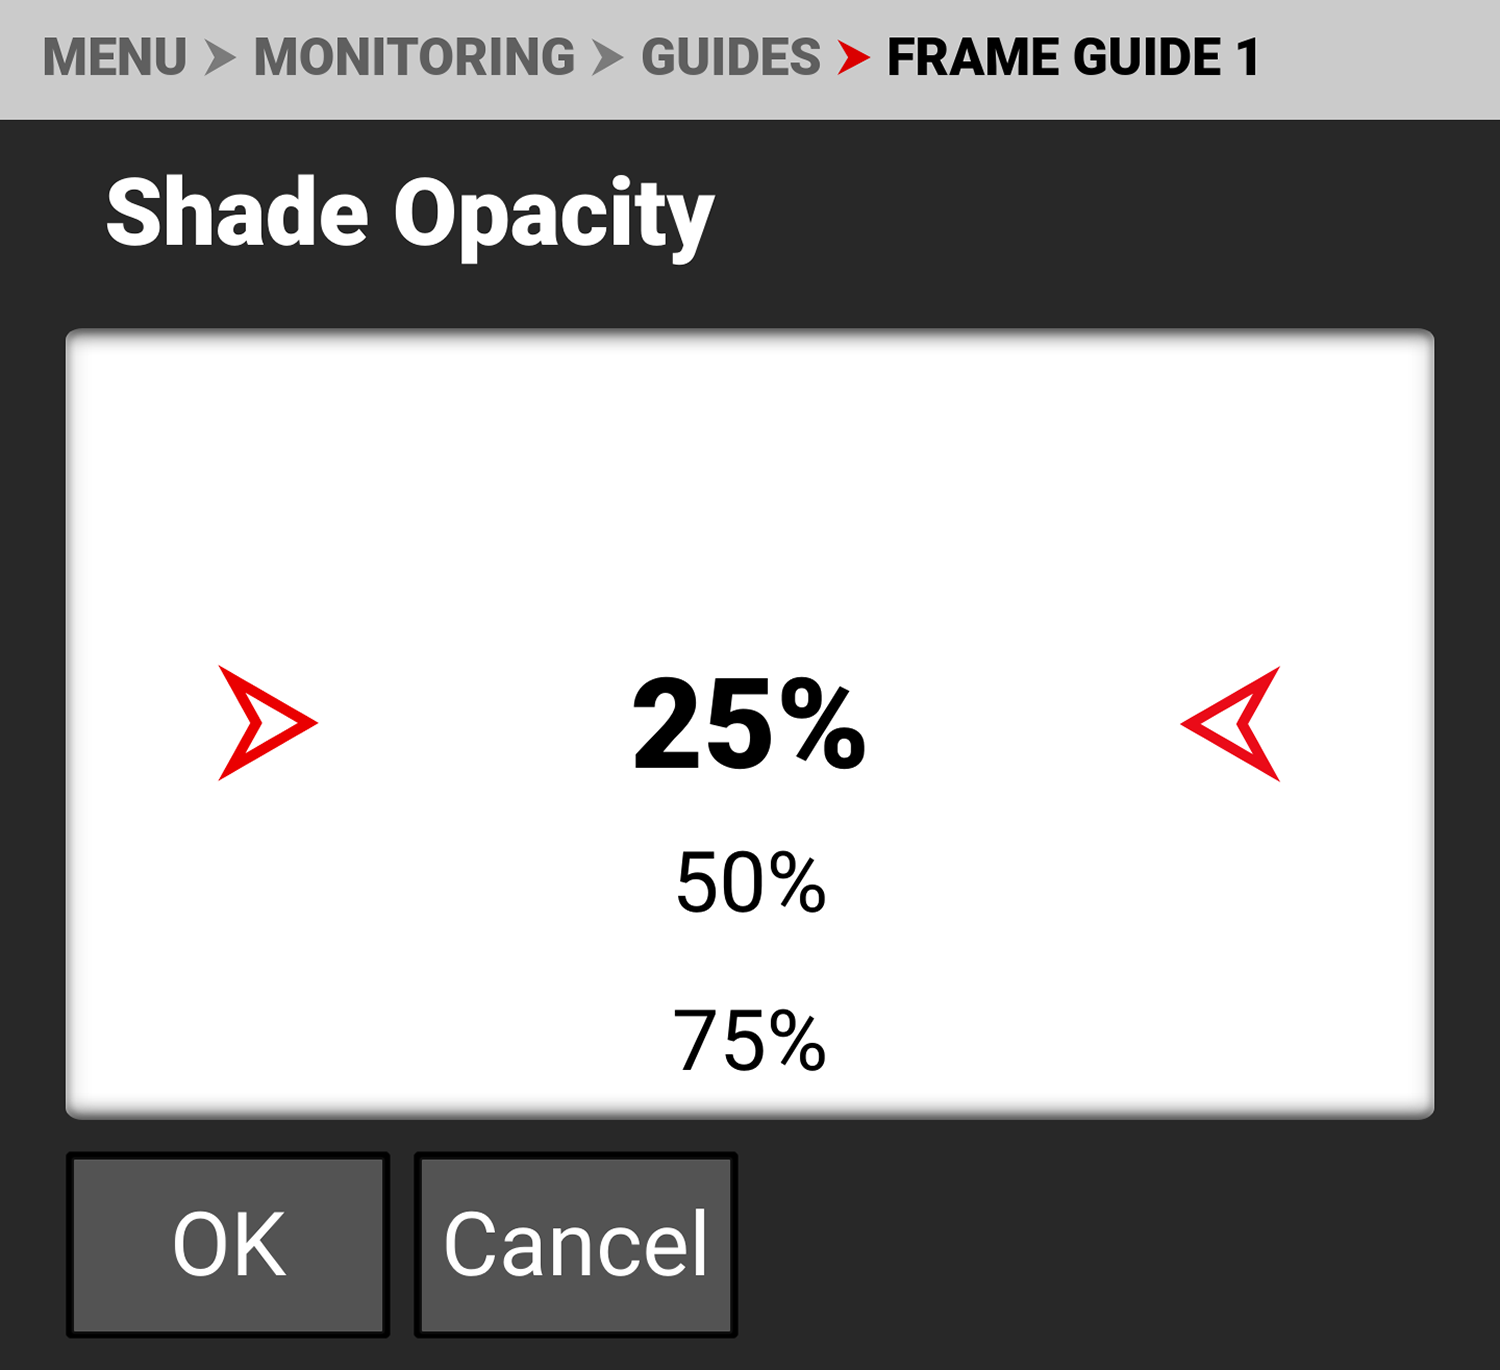Image resolution: width=1500 pixels, height=1370 pixels.
Task: Choose 50% shade opacity
Action: tap(750, 883)
